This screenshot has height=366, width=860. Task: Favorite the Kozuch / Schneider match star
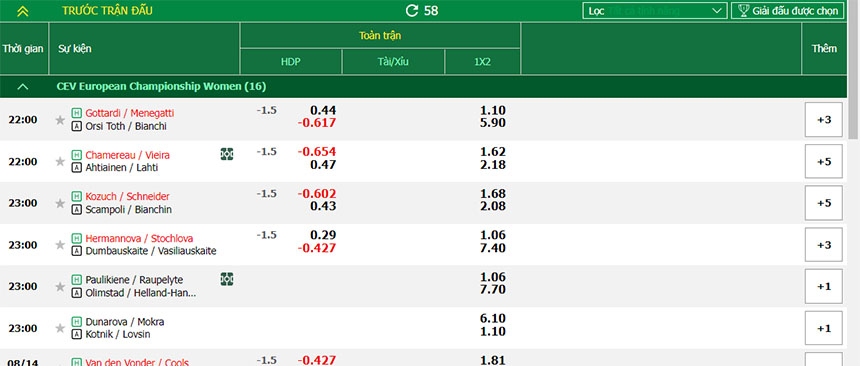[x=60, y=203]
